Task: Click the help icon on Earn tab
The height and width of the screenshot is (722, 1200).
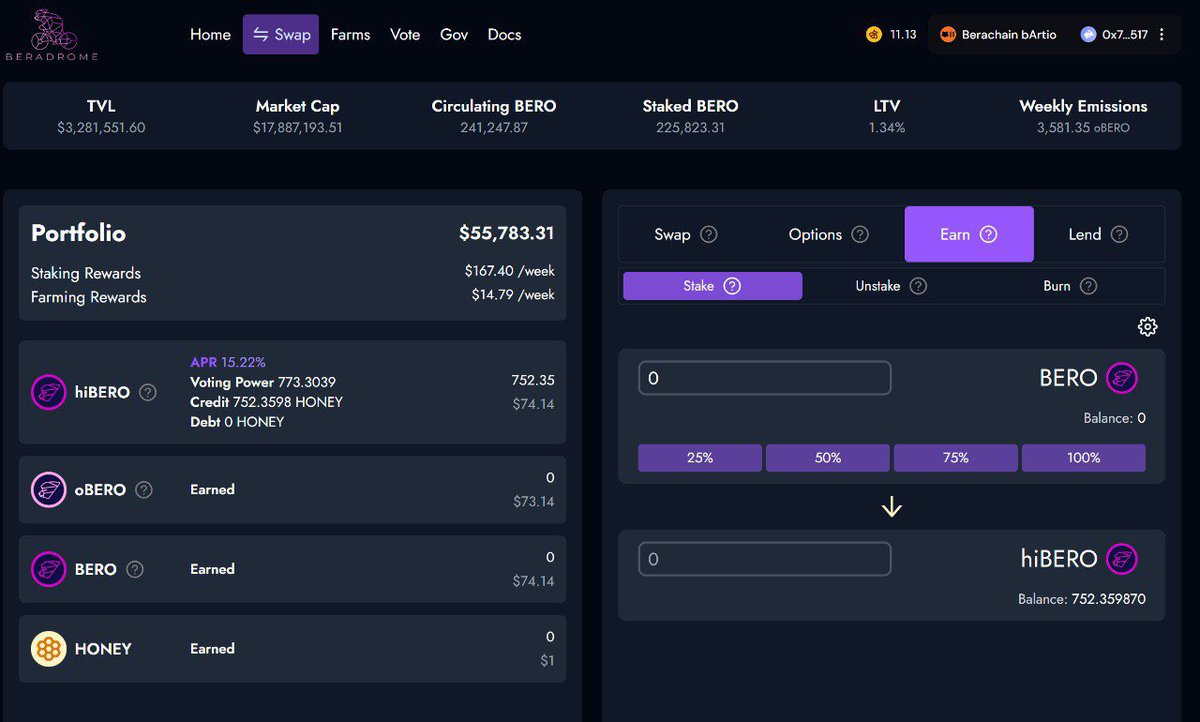Action: coord(988,234)
